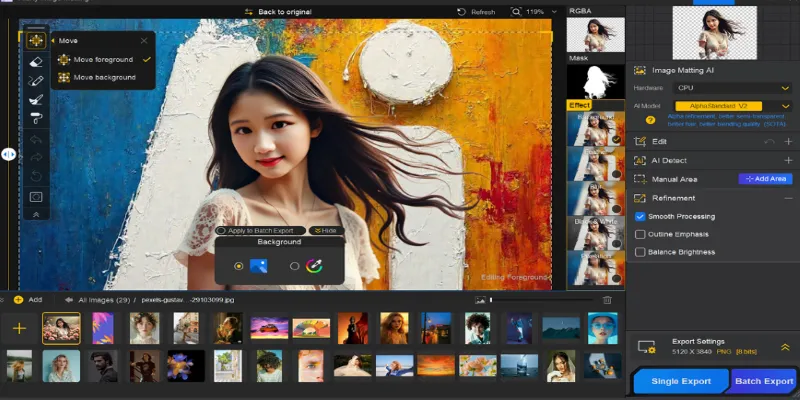800x400 pixels.
Task: Click the before/after compare handle
Action: click(x=9, y=154)
